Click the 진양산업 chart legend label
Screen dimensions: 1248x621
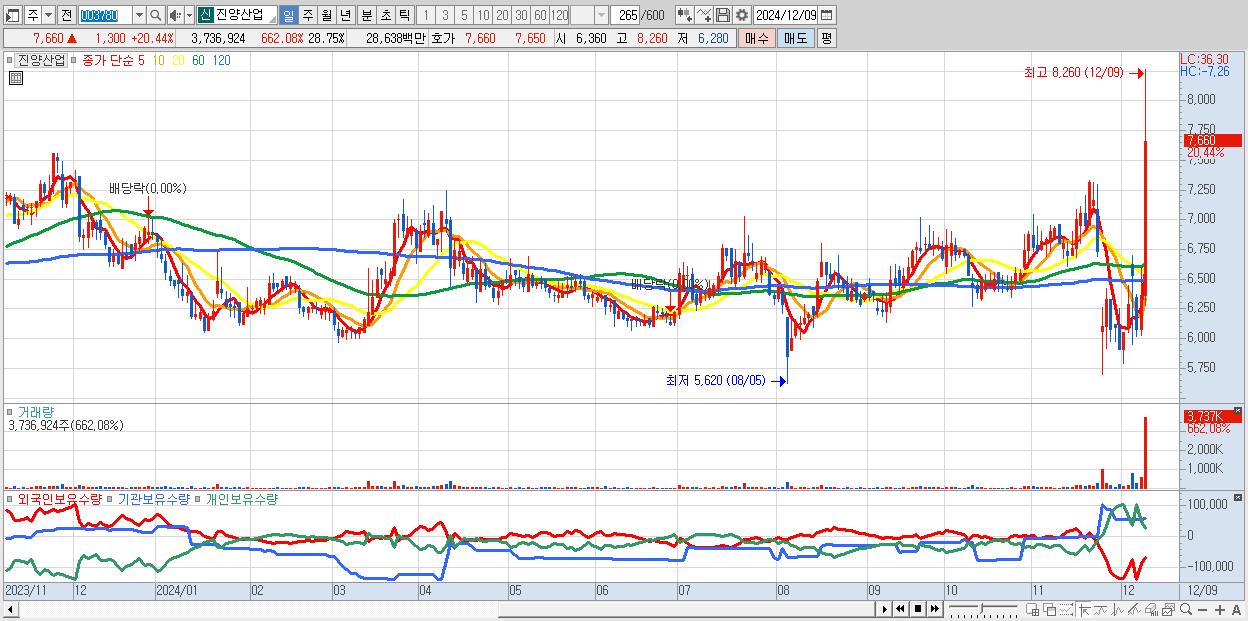pos(43,60)
